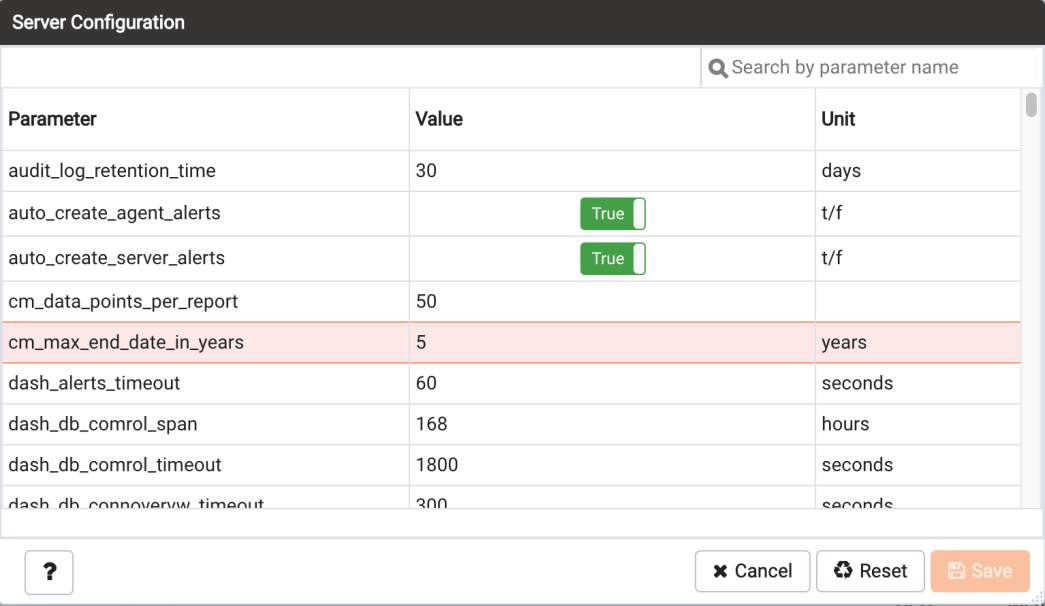Click the hours unit cell
Image resolution: width=1045 pixels, height=606 pixels.
tap(918, 424)
